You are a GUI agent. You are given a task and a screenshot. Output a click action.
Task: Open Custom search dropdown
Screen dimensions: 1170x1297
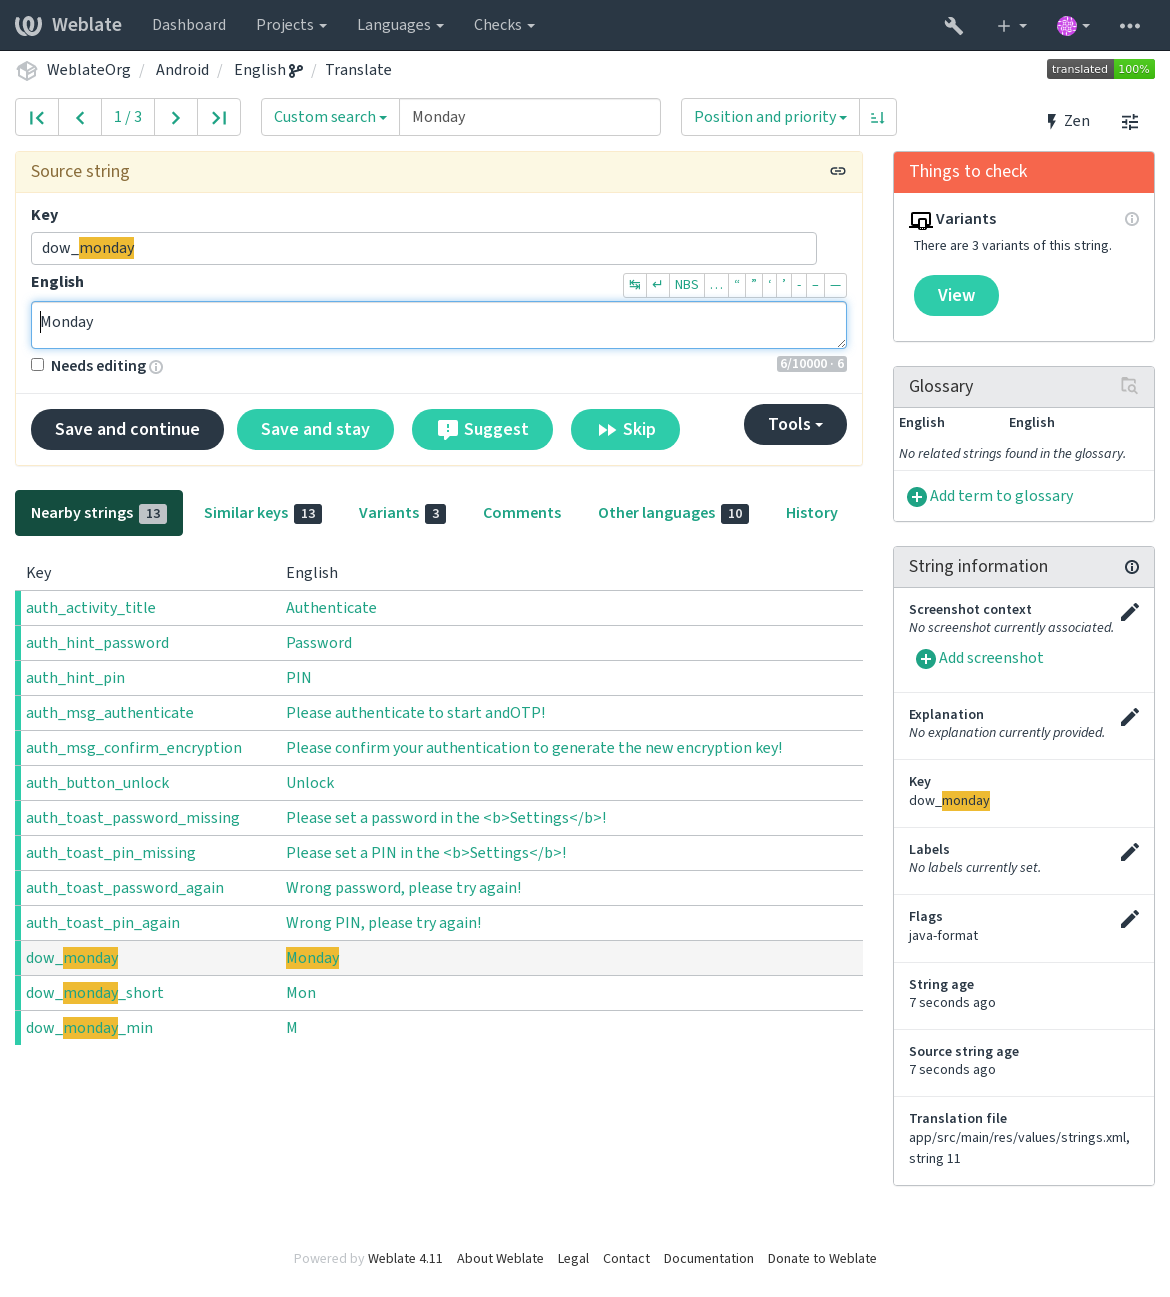point(330,117)
